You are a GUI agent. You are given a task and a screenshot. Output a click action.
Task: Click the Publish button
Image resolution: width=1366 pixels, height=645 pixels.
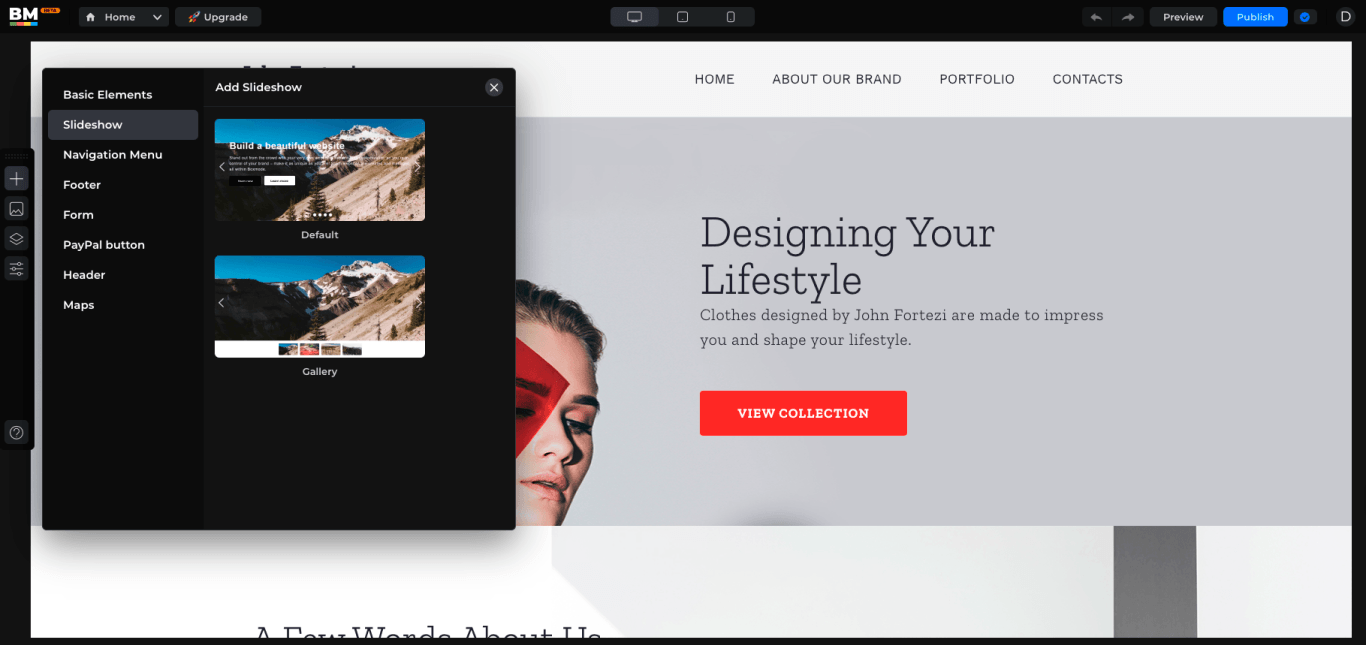click(x=1254, y=16)
